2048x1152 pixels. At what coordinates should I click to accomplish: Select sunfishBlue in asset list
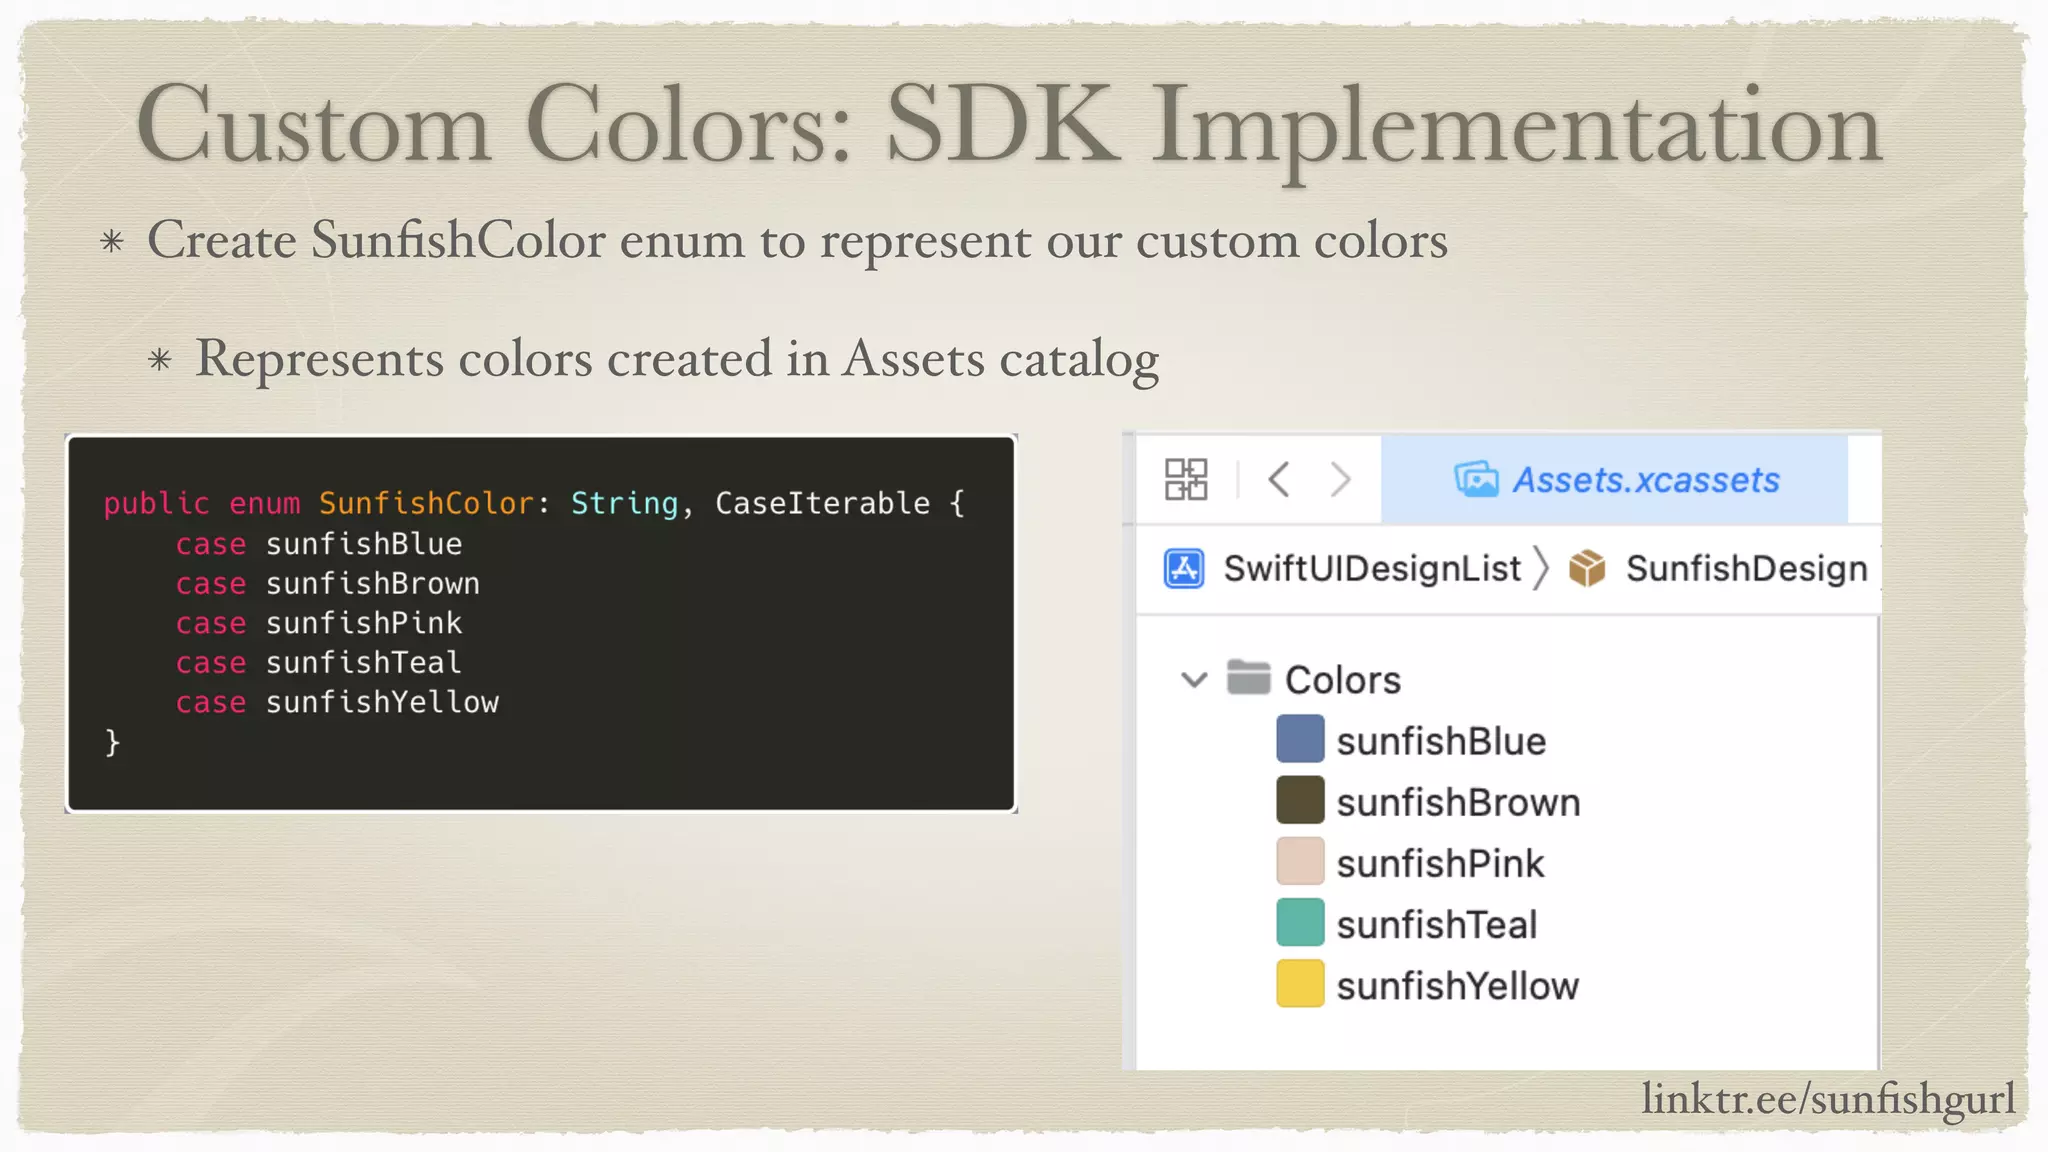click(1441, 741)
